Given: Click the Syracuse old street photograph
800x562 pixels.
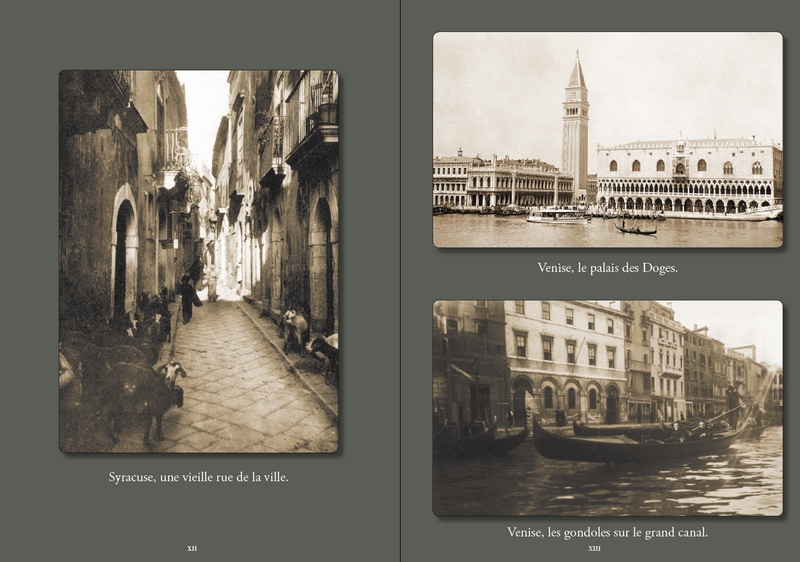Looking at the screenshot, I should 198,260.
